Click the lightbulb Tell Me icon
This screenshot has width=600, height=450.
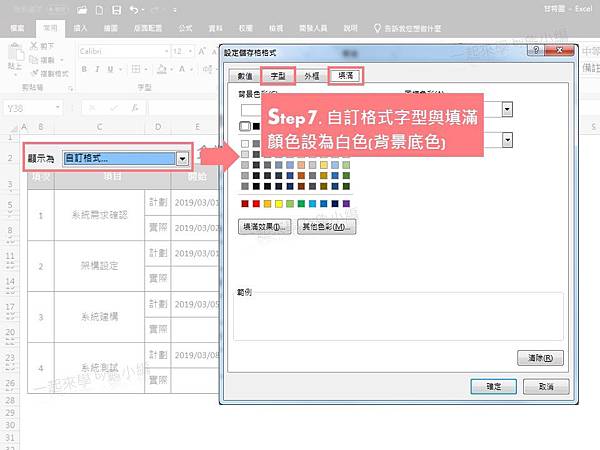click(377, 28)
